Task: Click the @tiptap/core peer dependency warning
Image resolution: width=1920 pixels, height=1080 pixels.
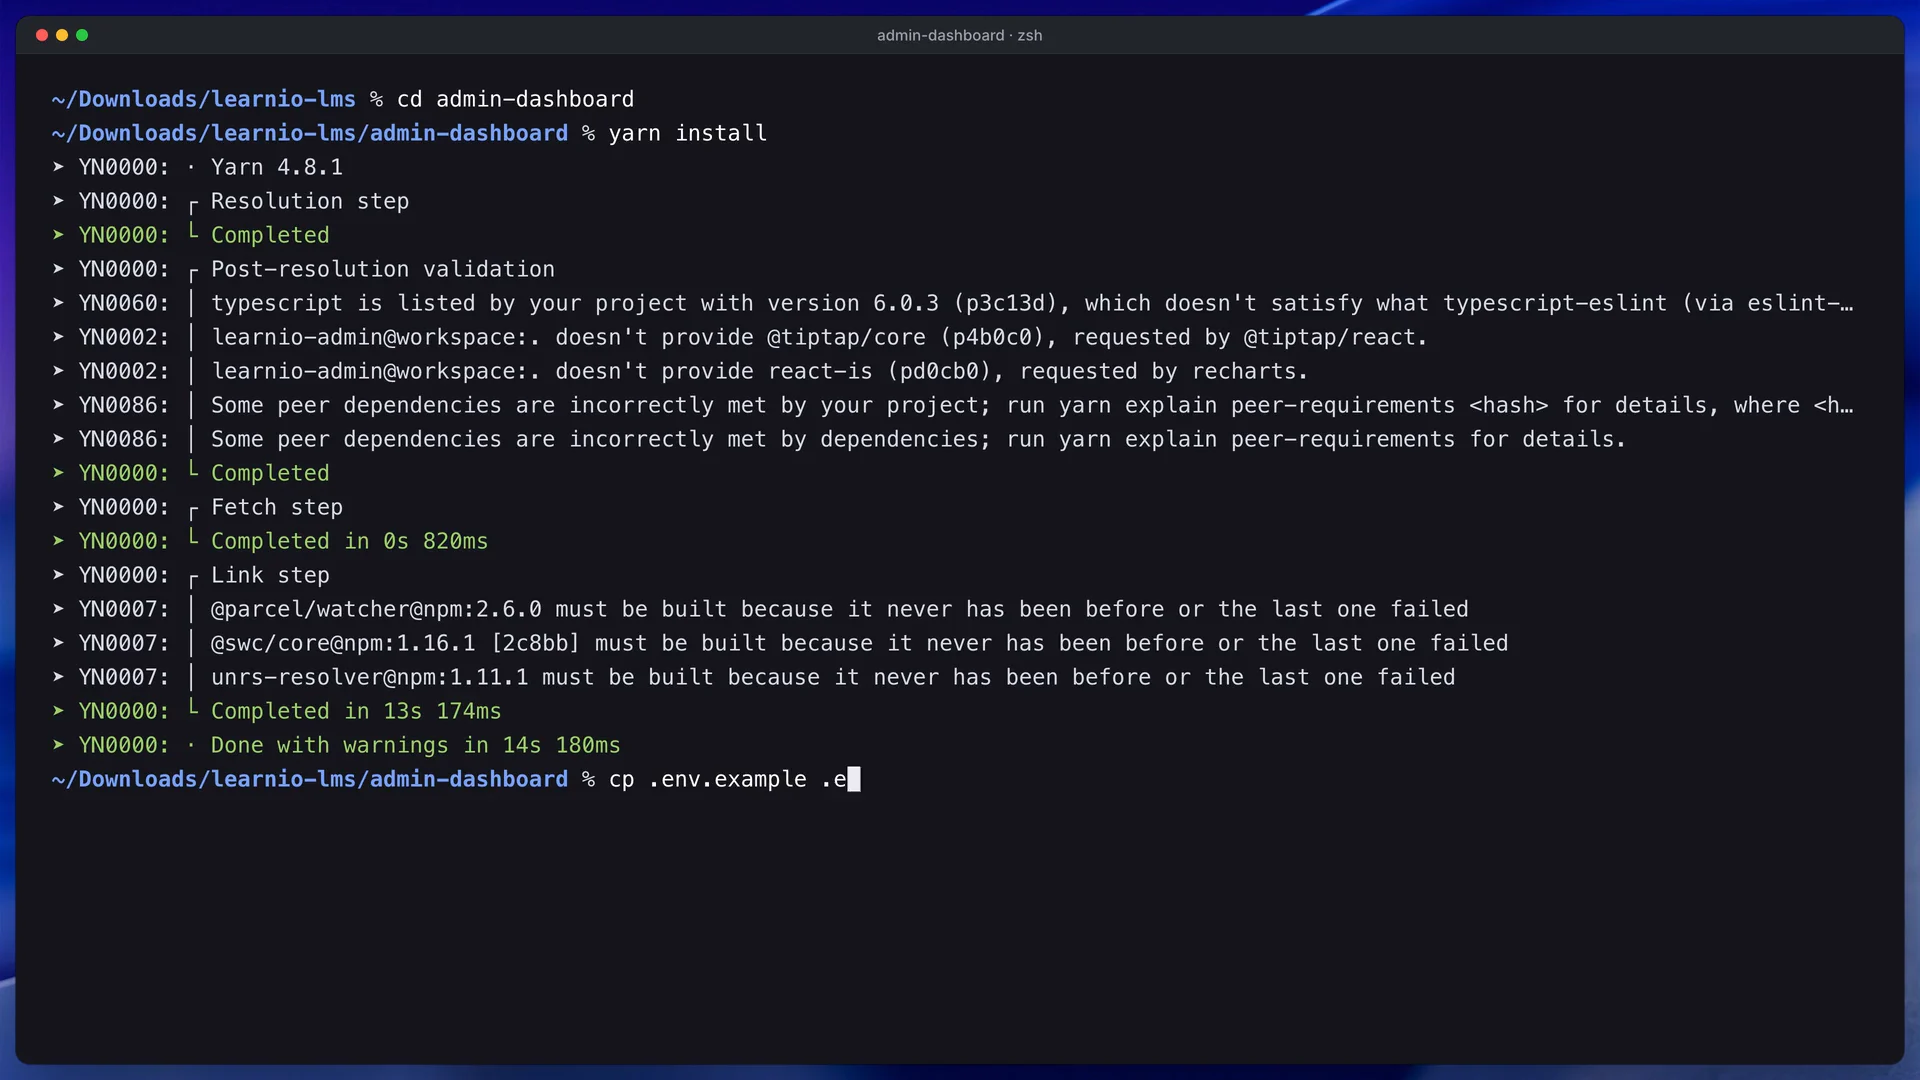Action: pos(740,337)
